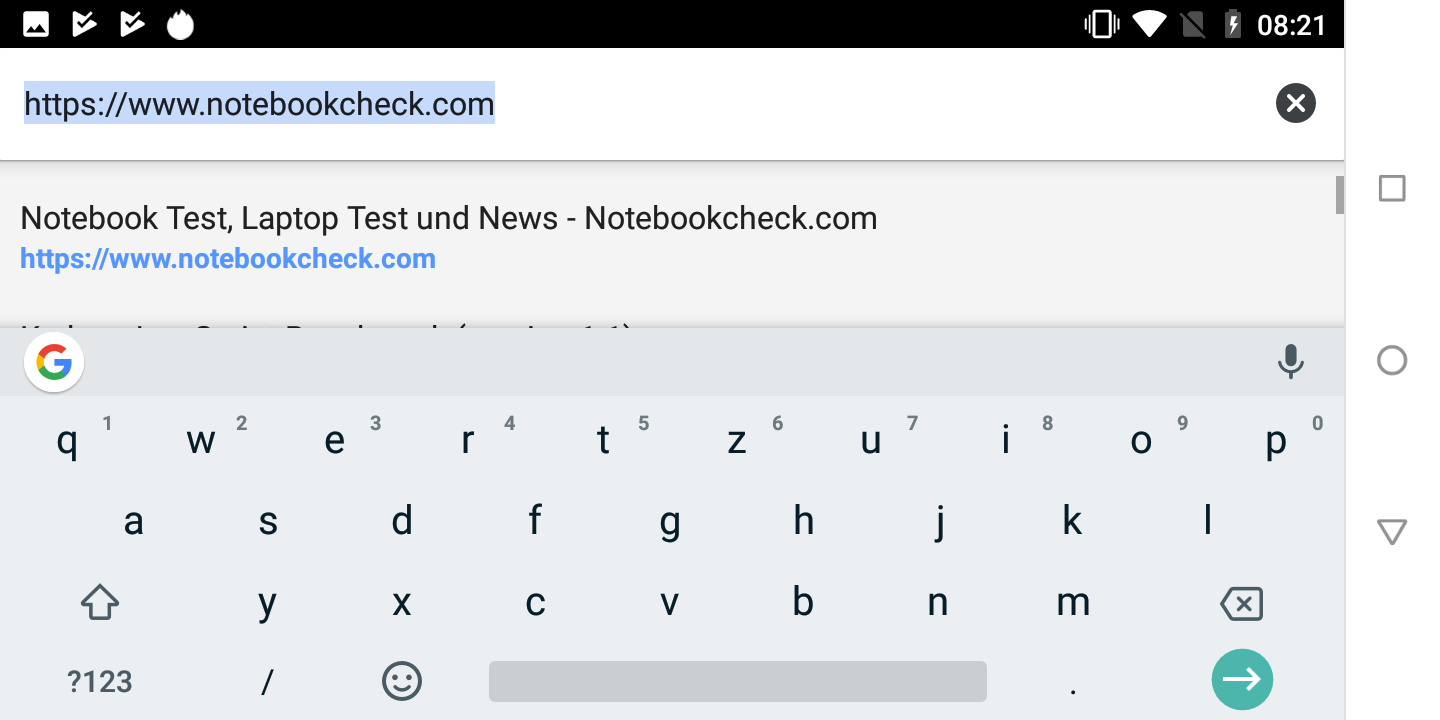This screenshot has width=1440, height=720.
Task: Click the suggestions list scrollbar
Action: (1339, 194)
